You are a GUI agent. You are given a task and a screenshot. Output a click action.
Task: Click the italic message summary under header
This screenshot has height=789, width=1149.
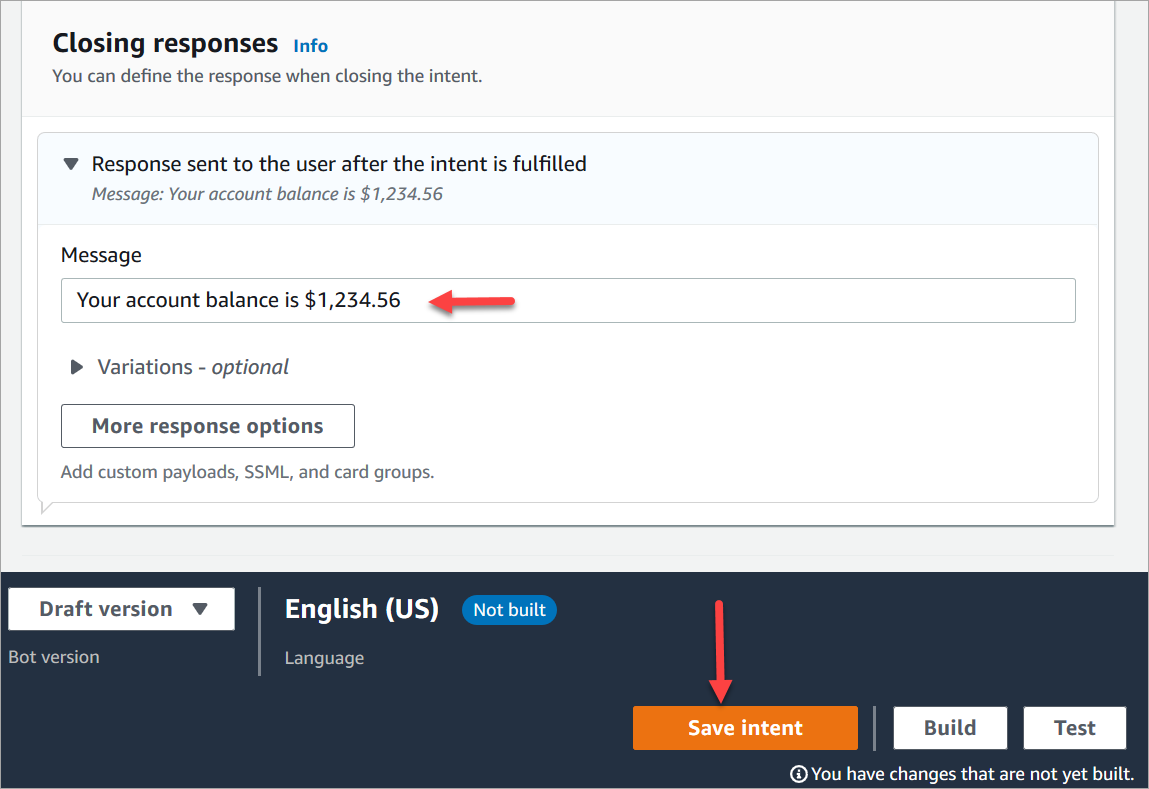tap(267, 194)
